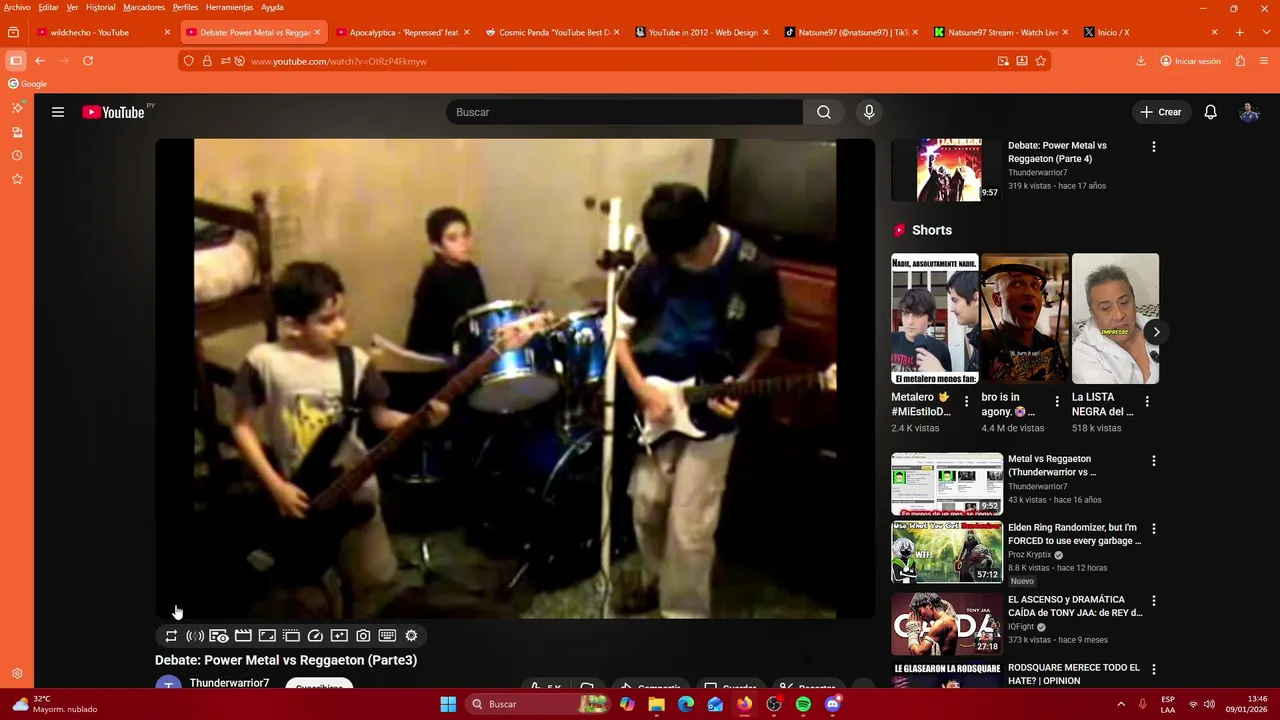
Task: Advance Shorts shelf with next arrow
Action: point(1156,332)
